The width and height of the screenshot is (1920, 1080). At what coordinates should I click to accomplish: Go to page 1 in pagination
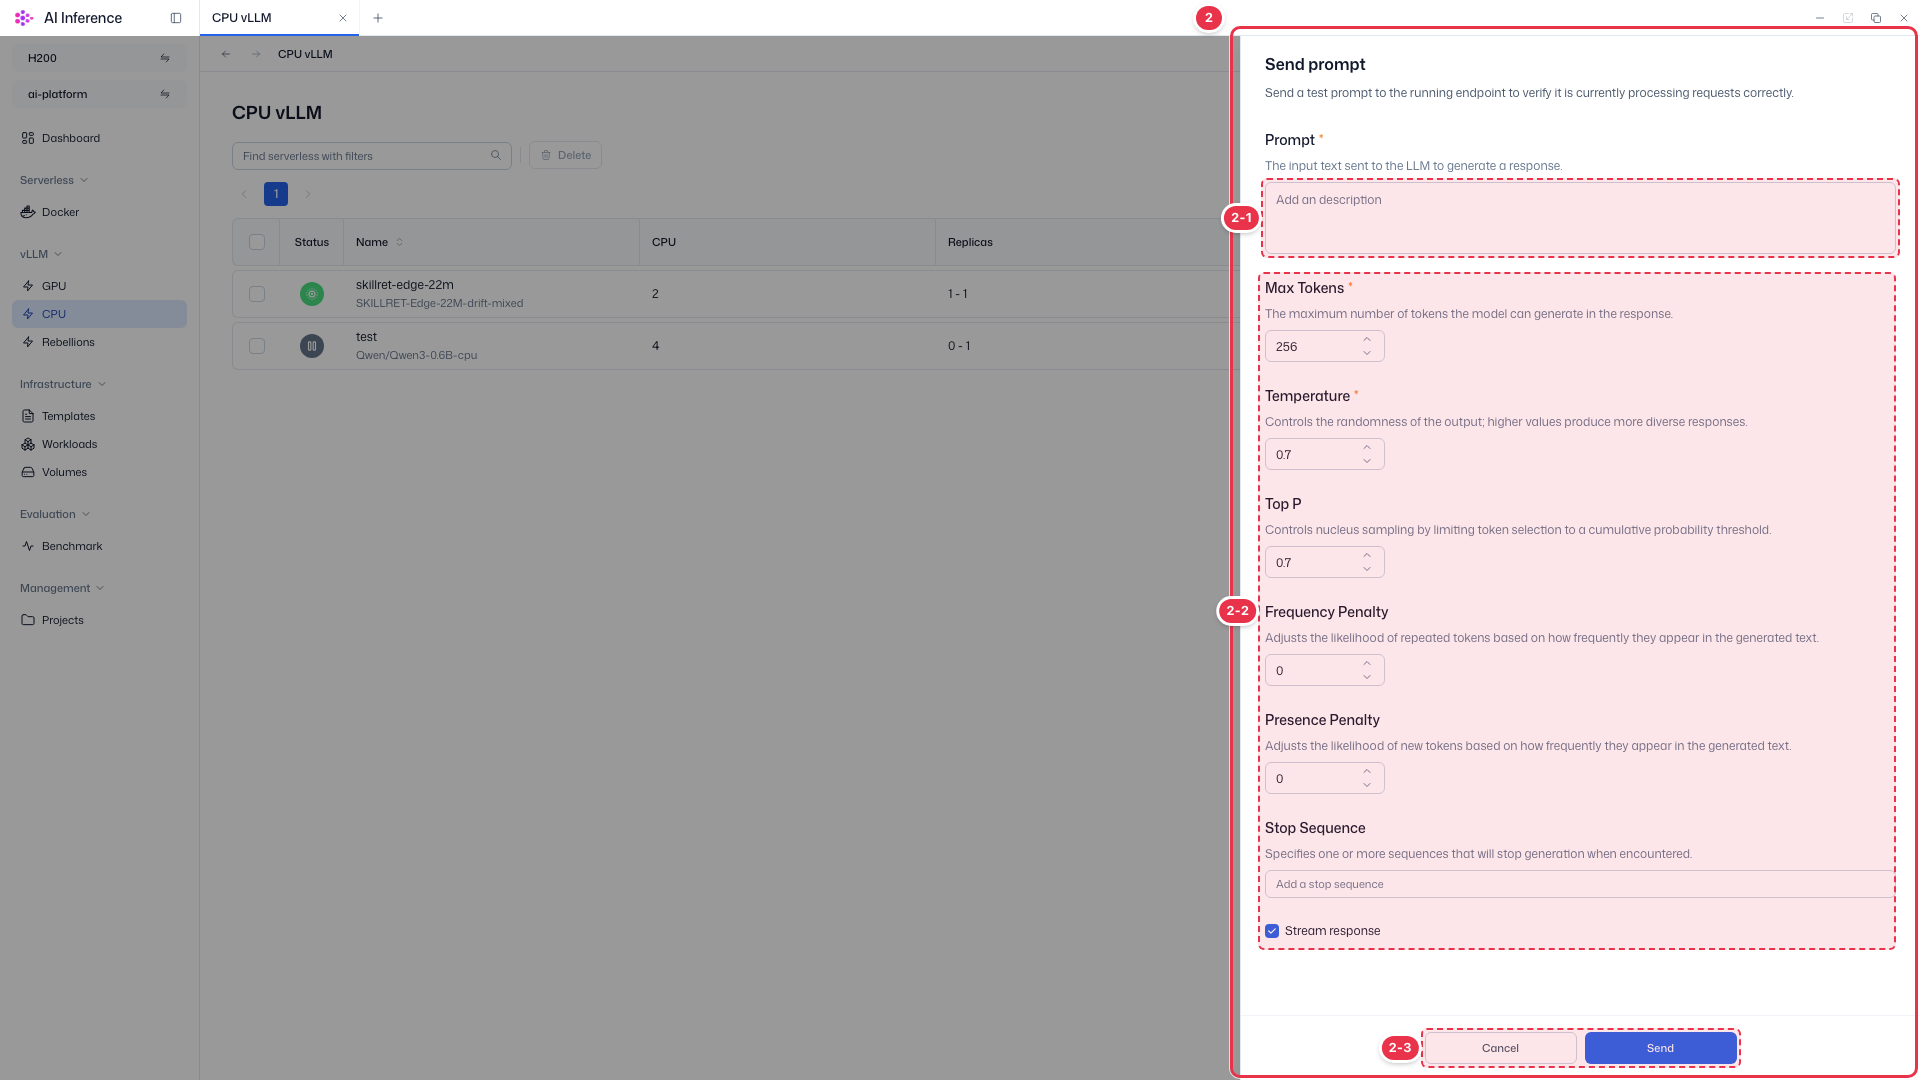coord(276,194)
